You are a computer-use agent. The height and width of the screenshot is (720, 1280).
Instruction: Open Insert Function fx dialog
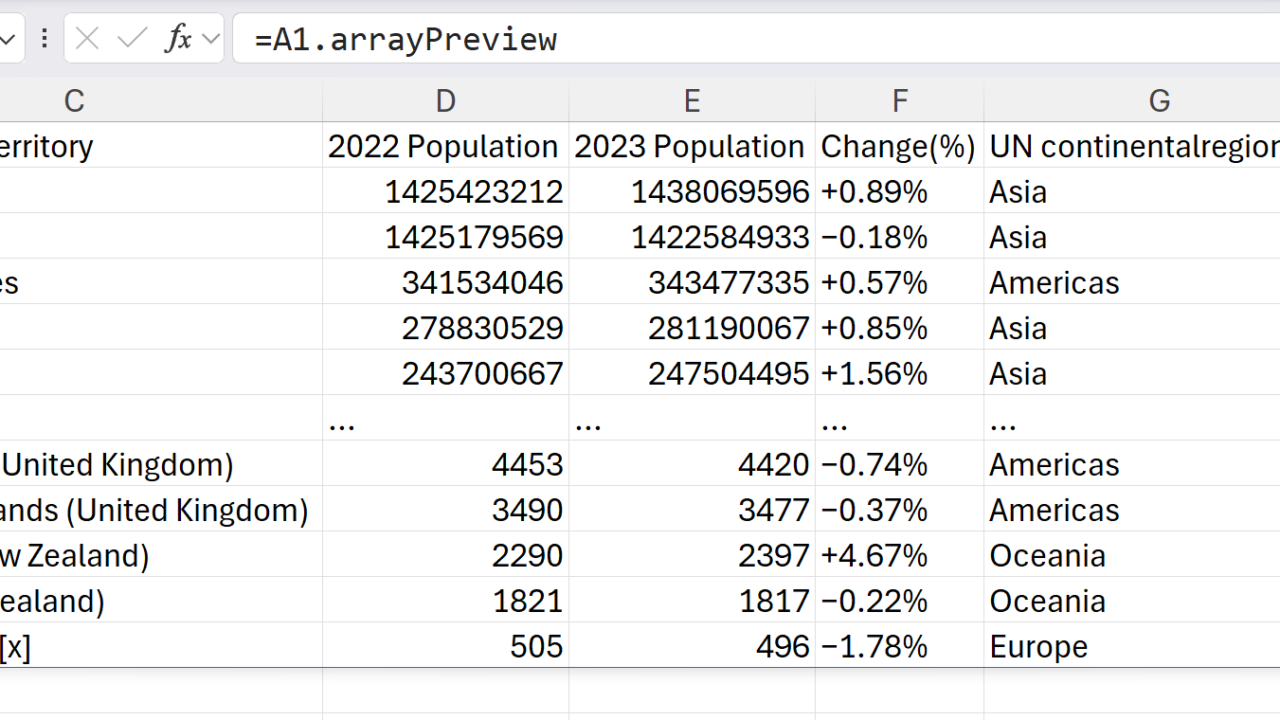pyautogui.click(x=178, y=39)
